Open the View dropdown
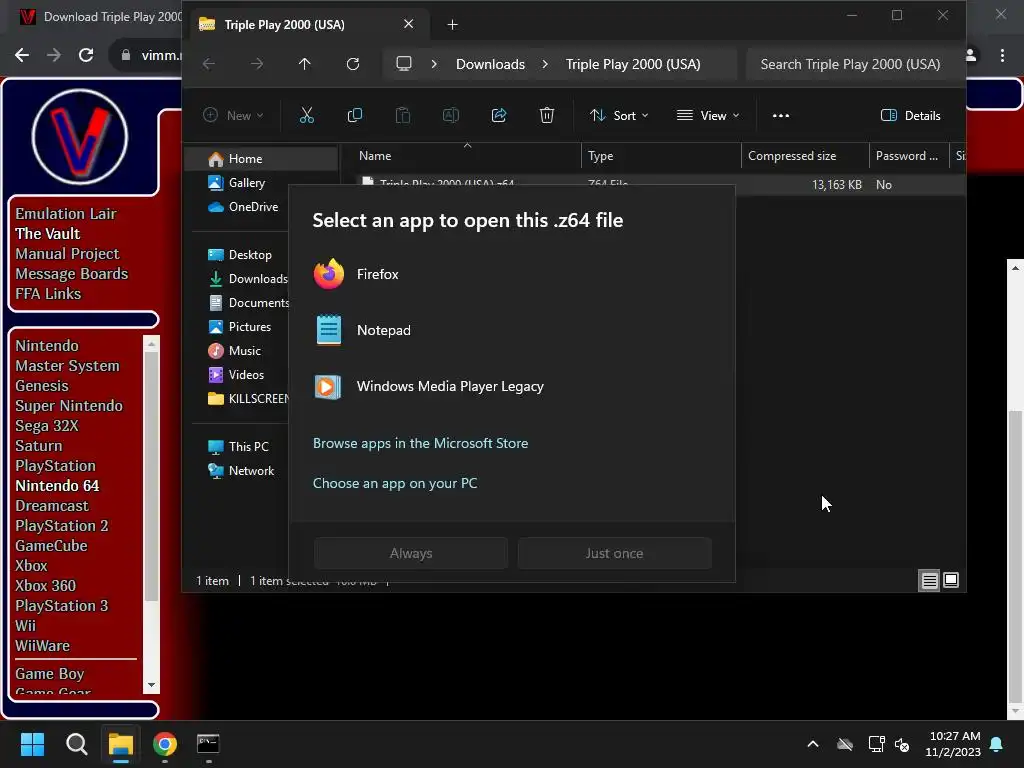 click(x=708, y=116)
